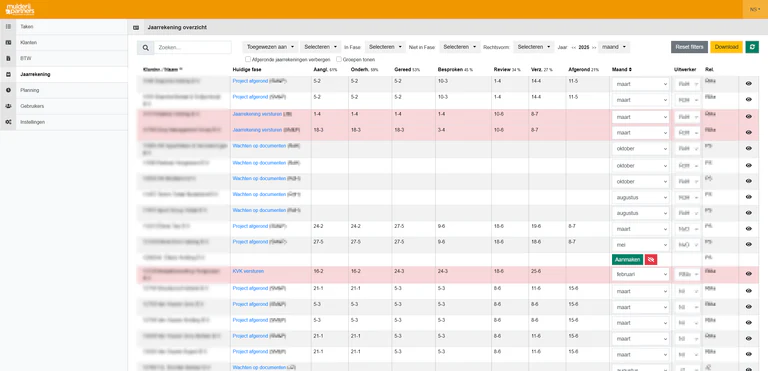Click the red hide icon beside Aanmaken

click(x=651, y=259)
